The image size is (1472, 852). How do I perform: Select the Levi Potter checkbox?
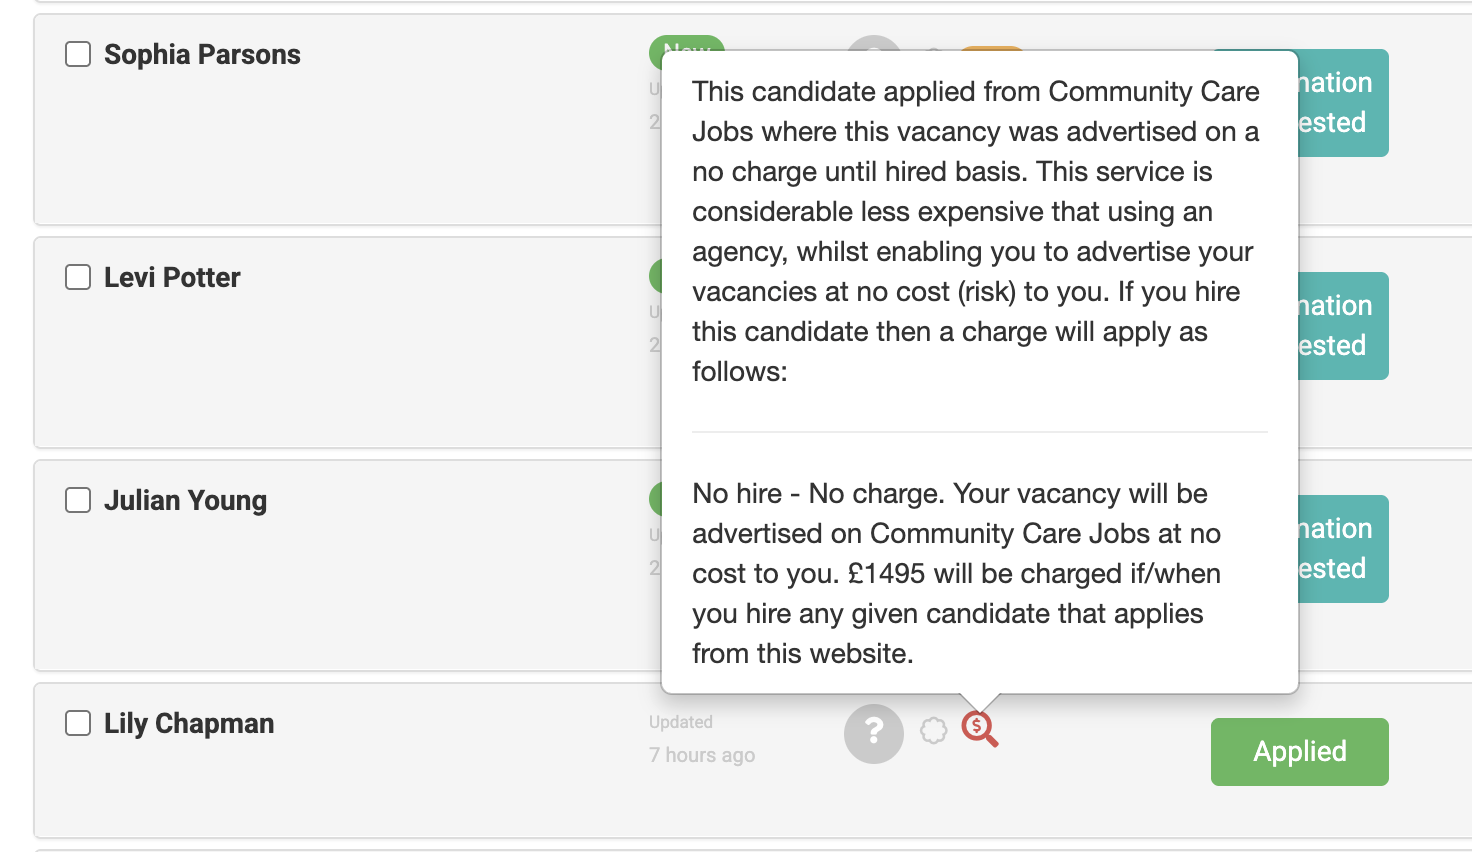(78, 277)
